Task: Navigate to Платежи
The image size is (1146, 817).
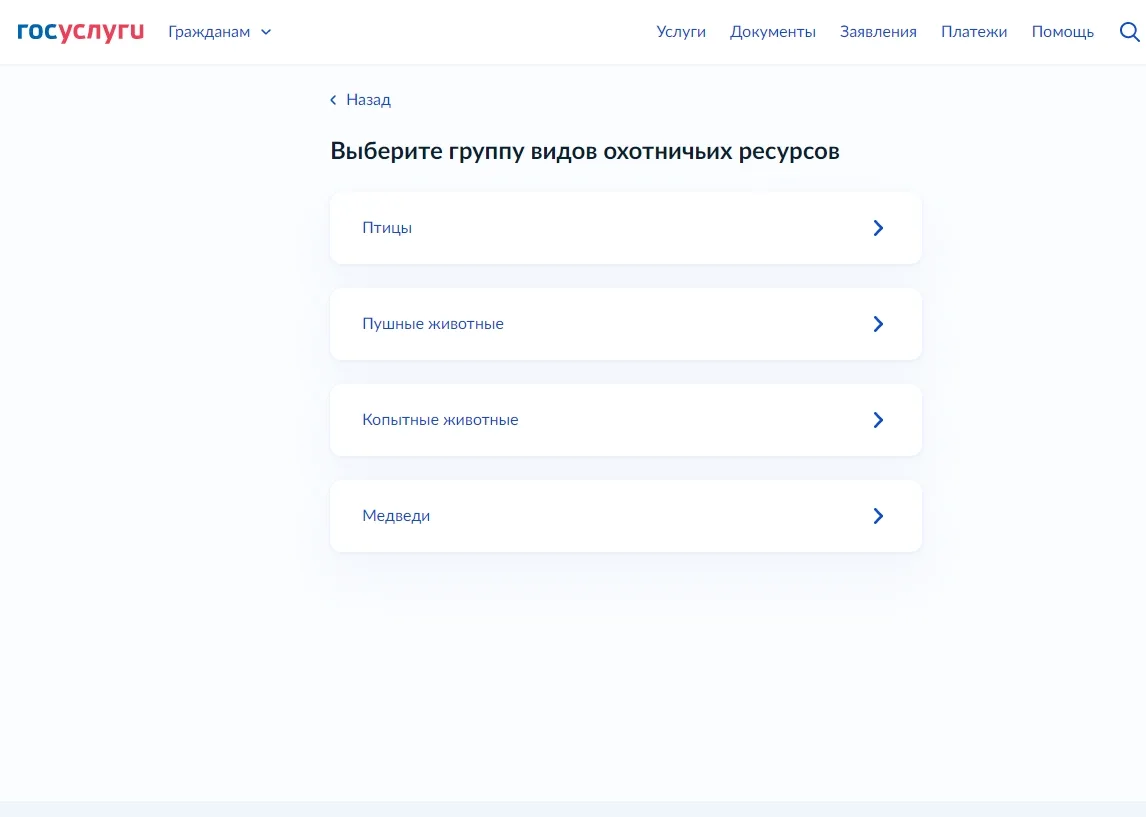Action: click(973, 32)
